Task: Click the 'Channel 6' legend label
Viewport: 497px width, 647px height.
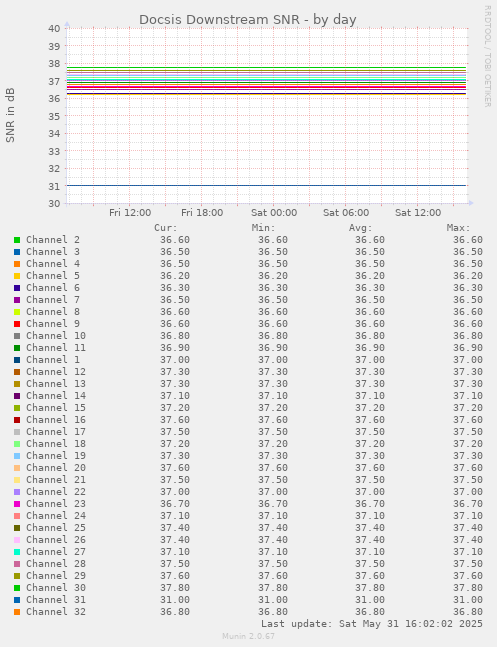Action: (x=53, y=288)
